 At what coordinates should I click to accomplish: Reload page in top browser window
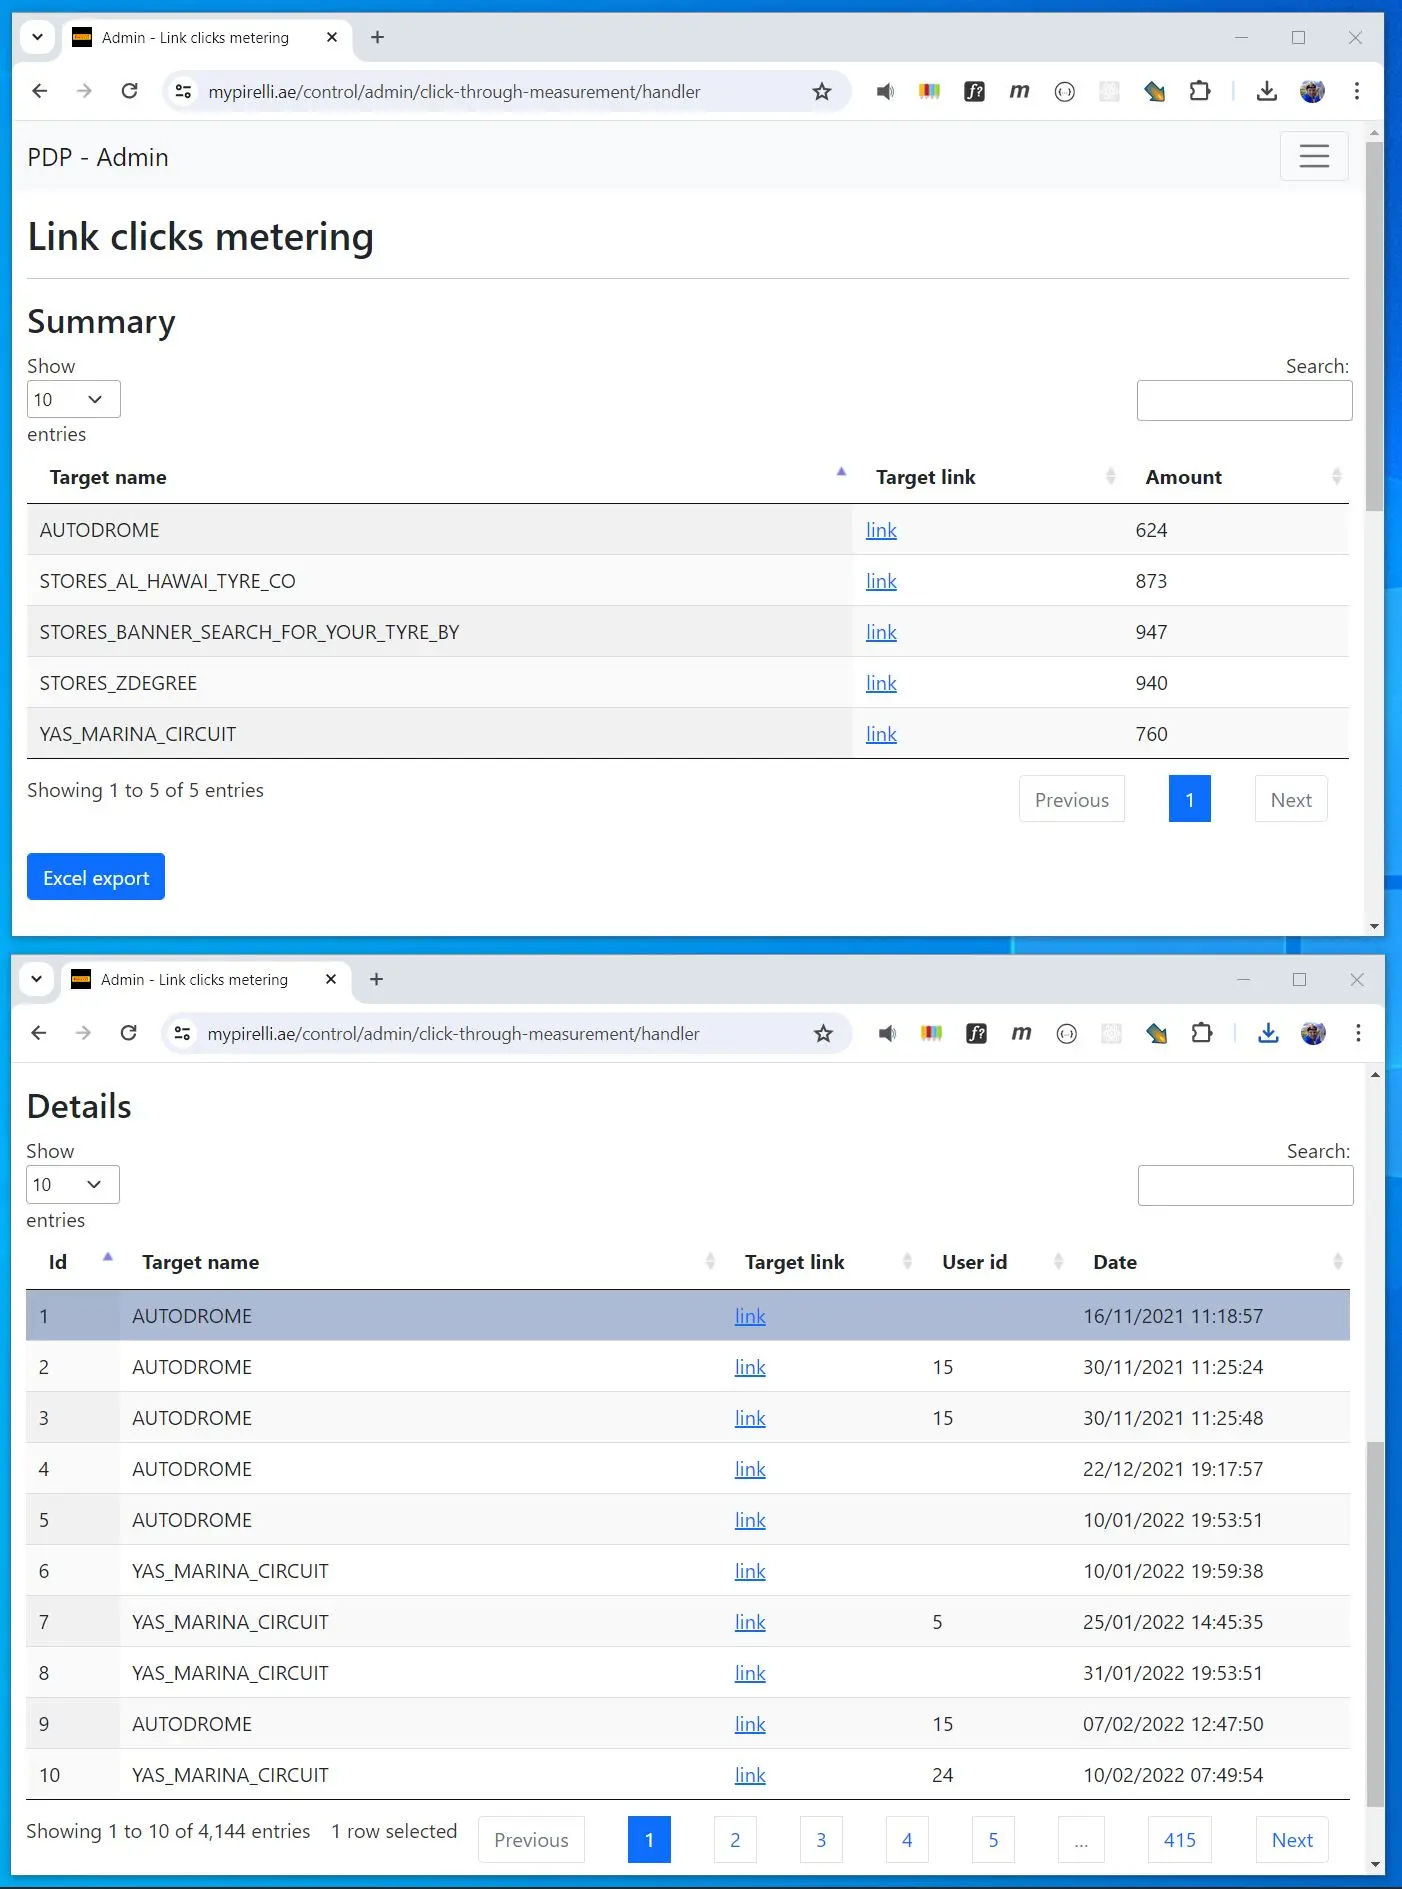(x=129, y=91)
